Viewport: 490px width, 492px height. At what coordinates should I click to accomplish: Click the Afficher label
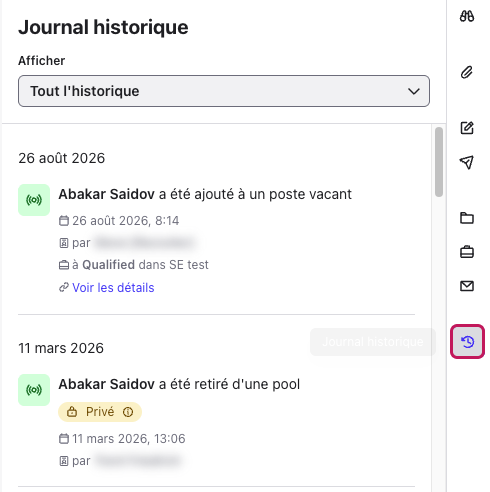coord(42,61)
